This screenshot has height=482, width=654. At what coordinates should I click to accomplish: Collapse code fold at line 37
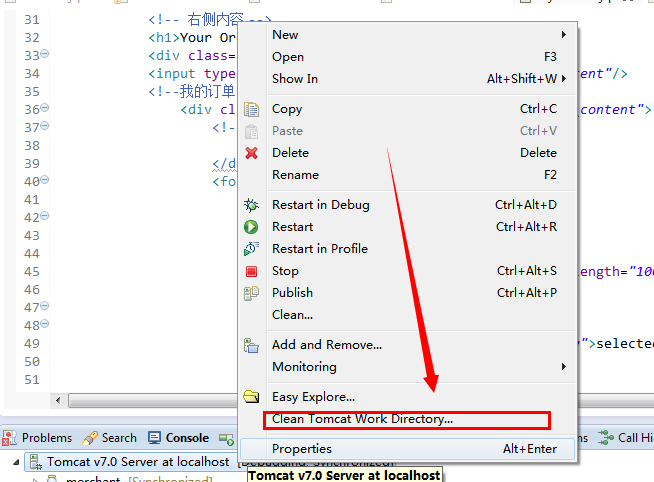click(45, 126)
